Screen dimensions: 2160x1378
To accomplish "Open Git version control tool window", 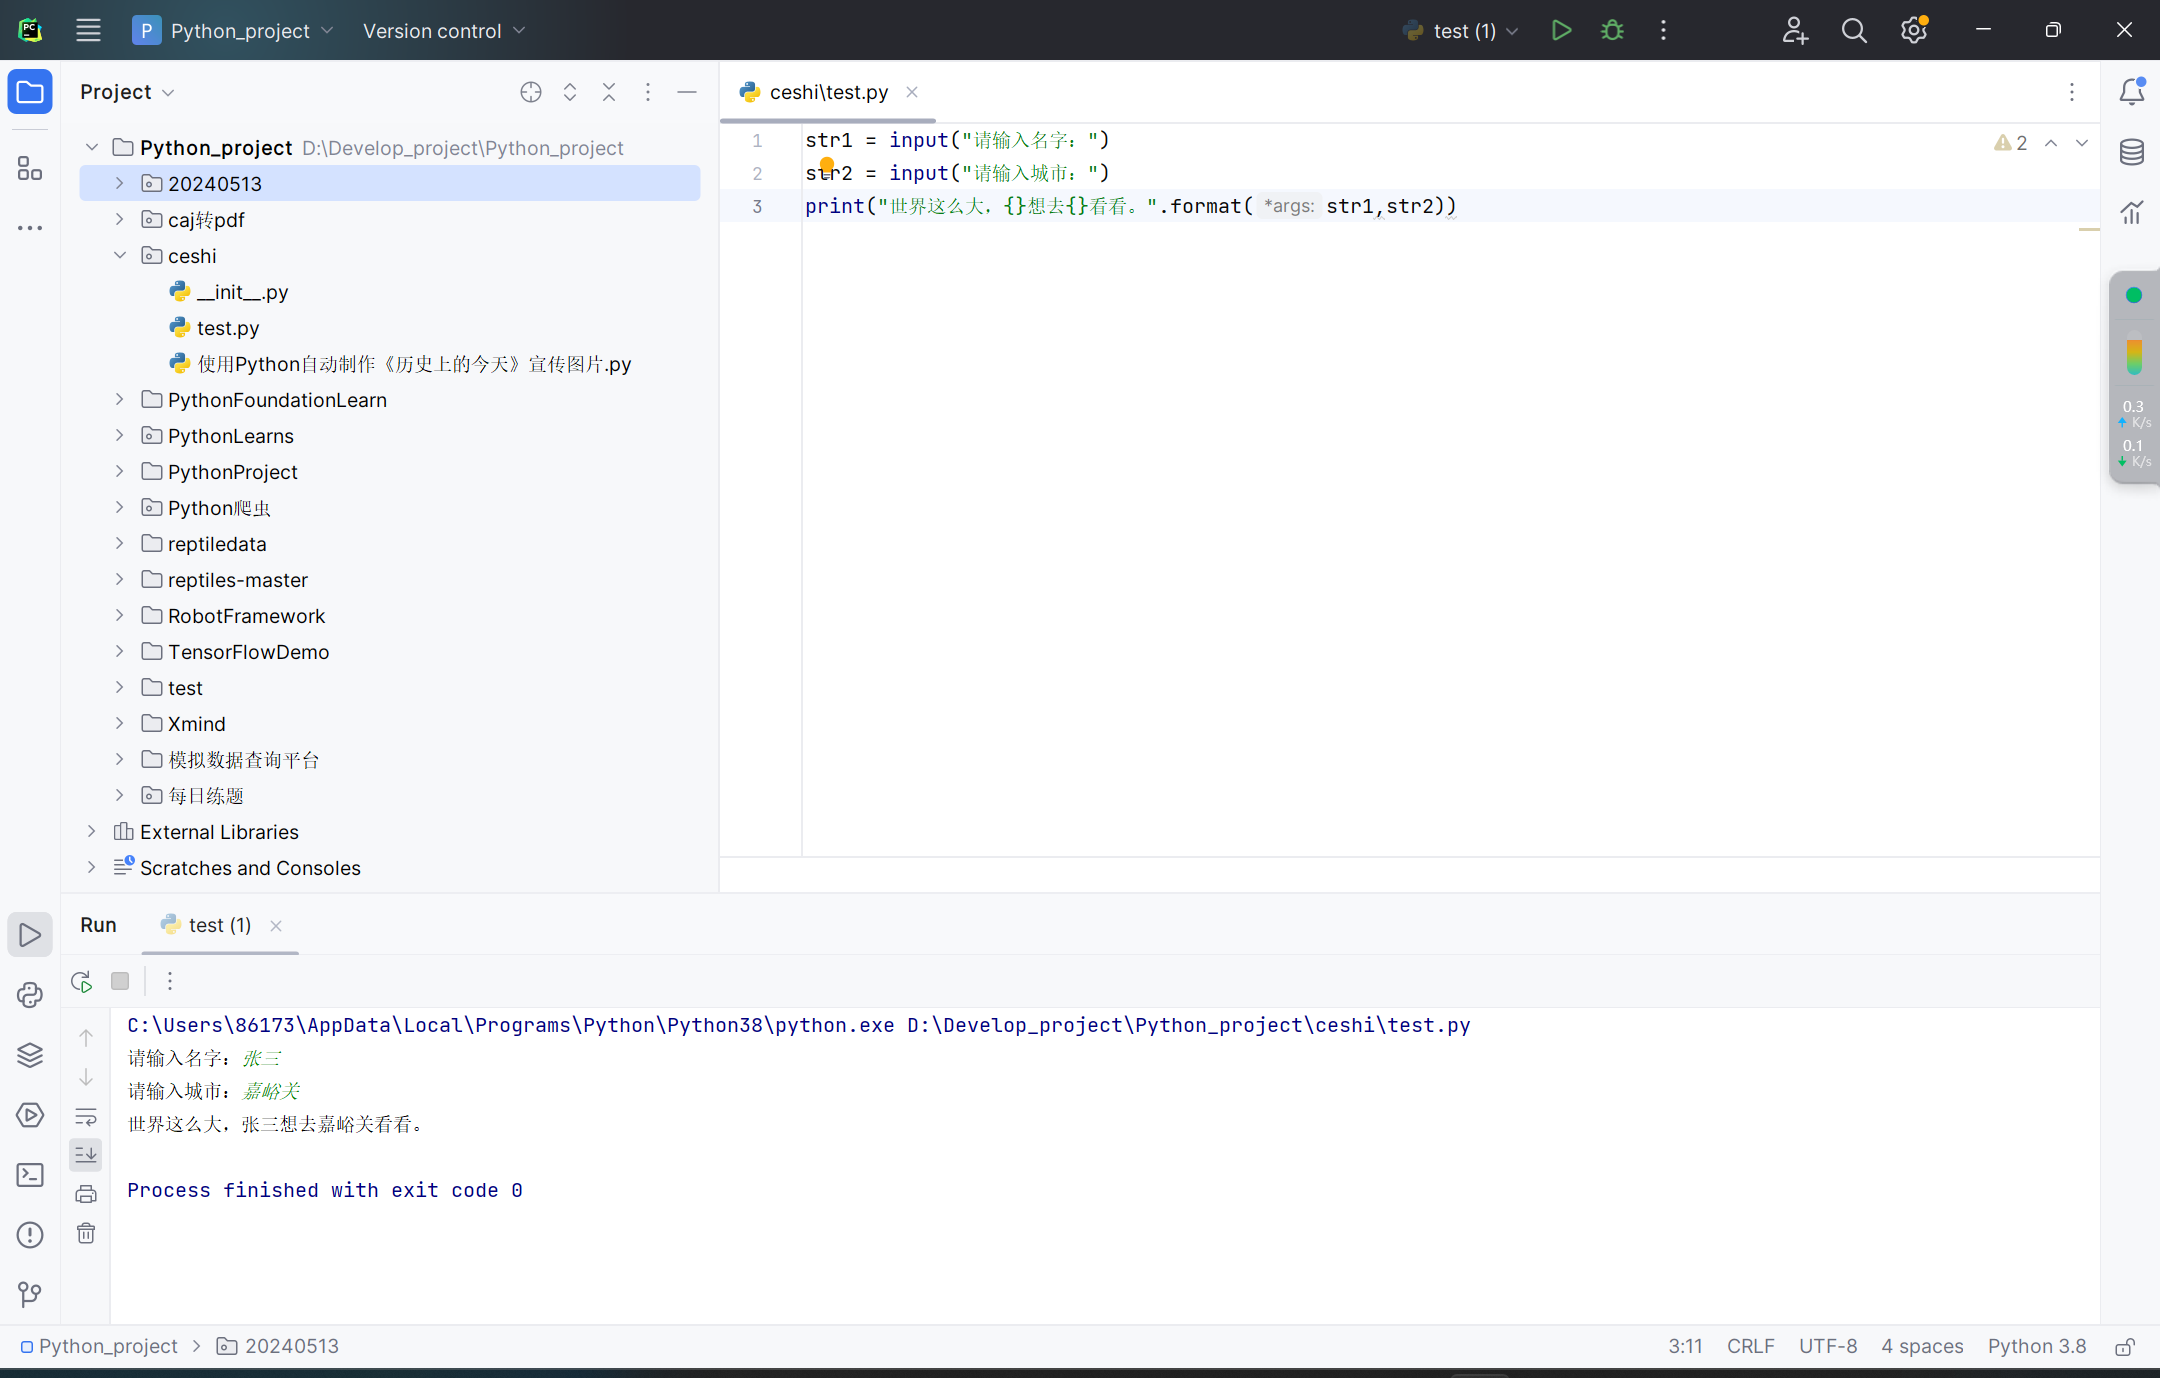I will click(x=30, y=1295).
